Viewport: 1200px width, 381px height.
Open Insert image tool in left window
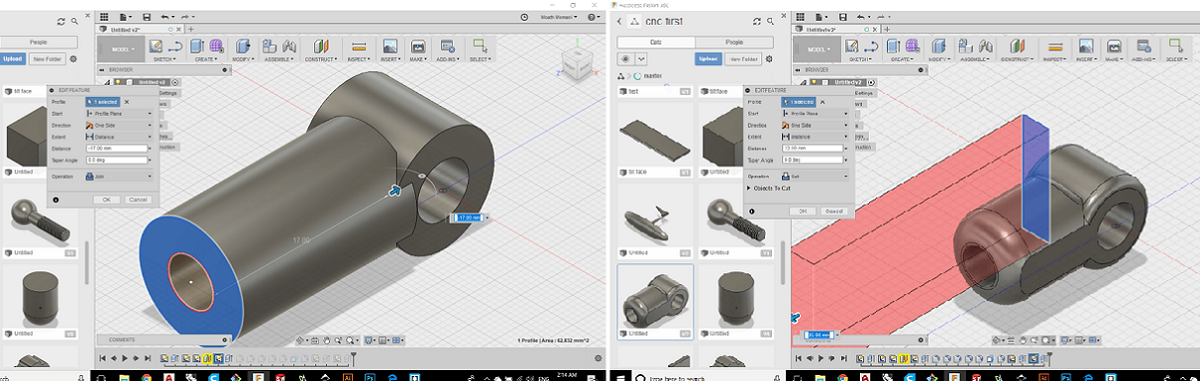(x=390, y=45)
